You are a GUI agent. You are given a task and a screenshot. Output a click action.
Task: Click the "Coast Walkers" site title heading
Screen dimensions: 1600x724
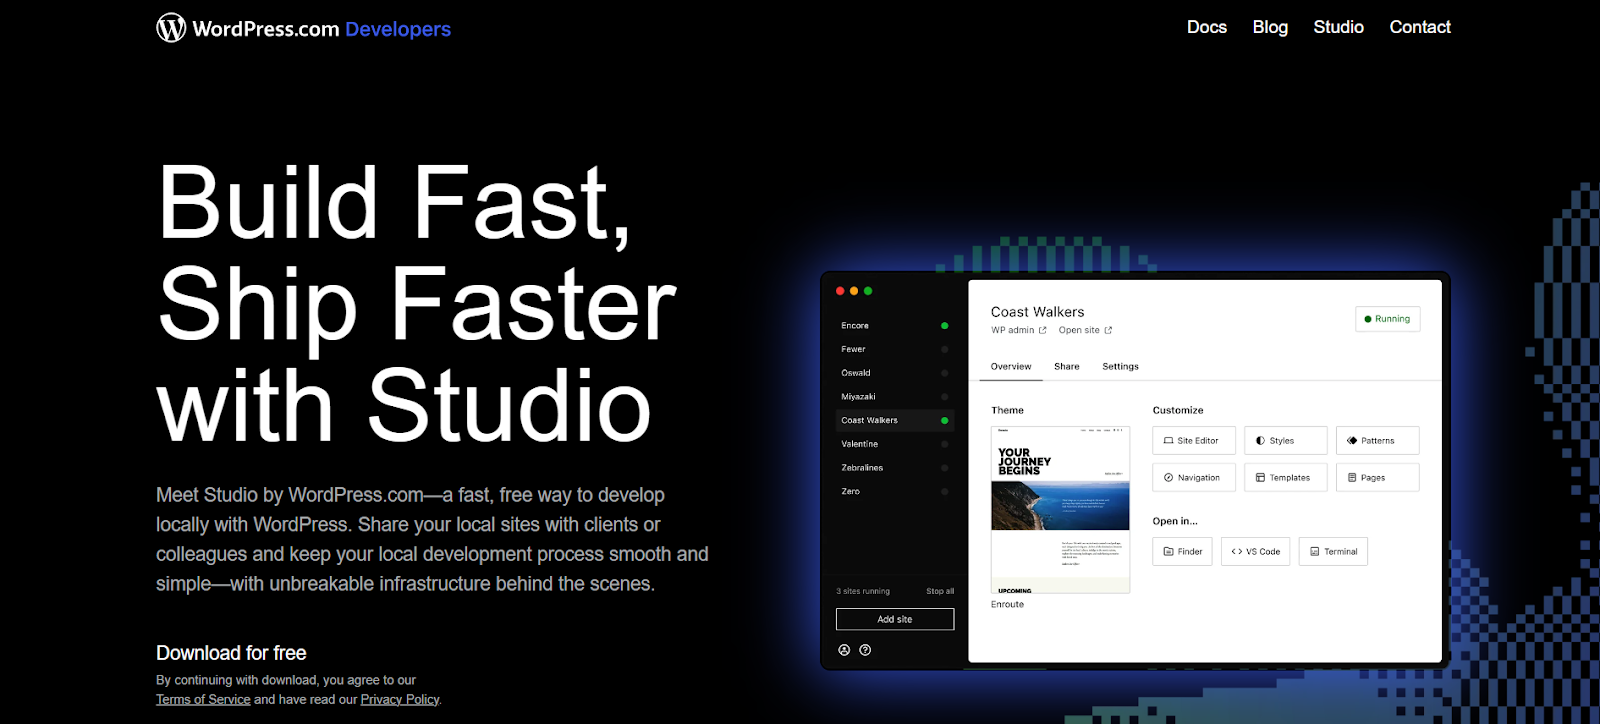coord(1037,312)
